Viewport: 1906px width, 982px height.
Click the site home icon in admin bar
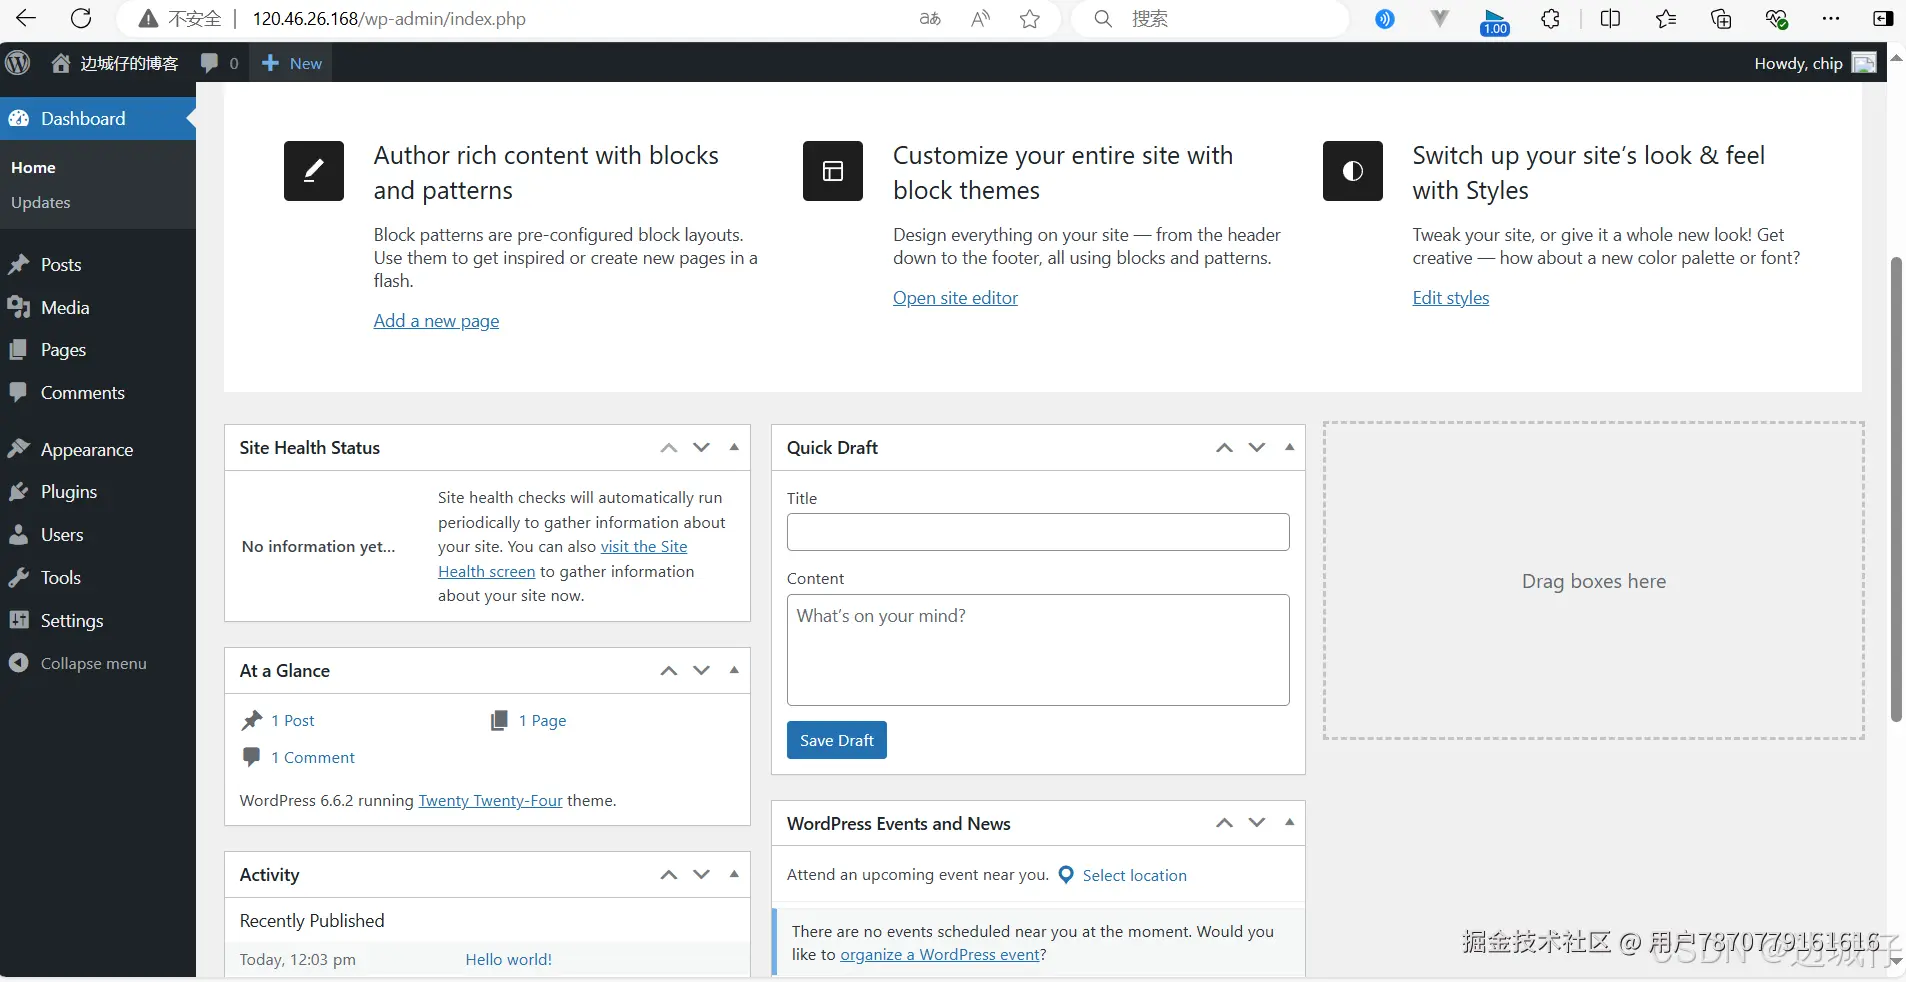tap(61, 63)
